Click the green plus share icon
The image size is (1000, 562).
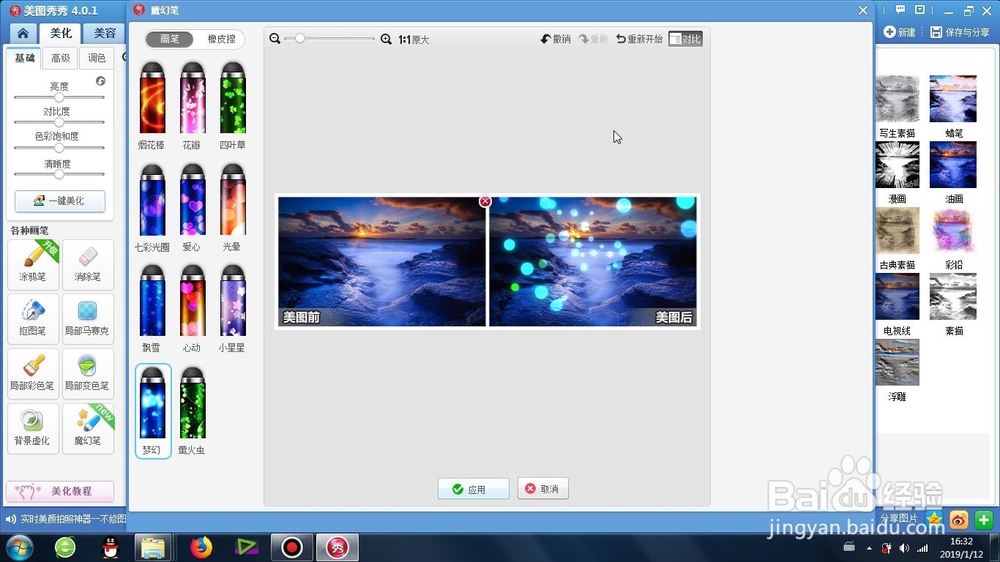point(983,520)
